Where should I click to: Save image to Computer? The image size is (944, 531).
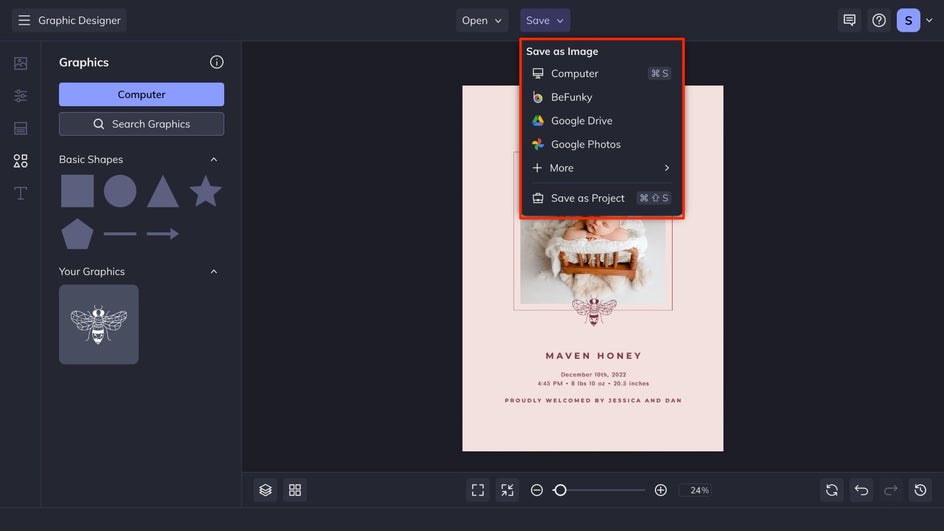point(601,73)
